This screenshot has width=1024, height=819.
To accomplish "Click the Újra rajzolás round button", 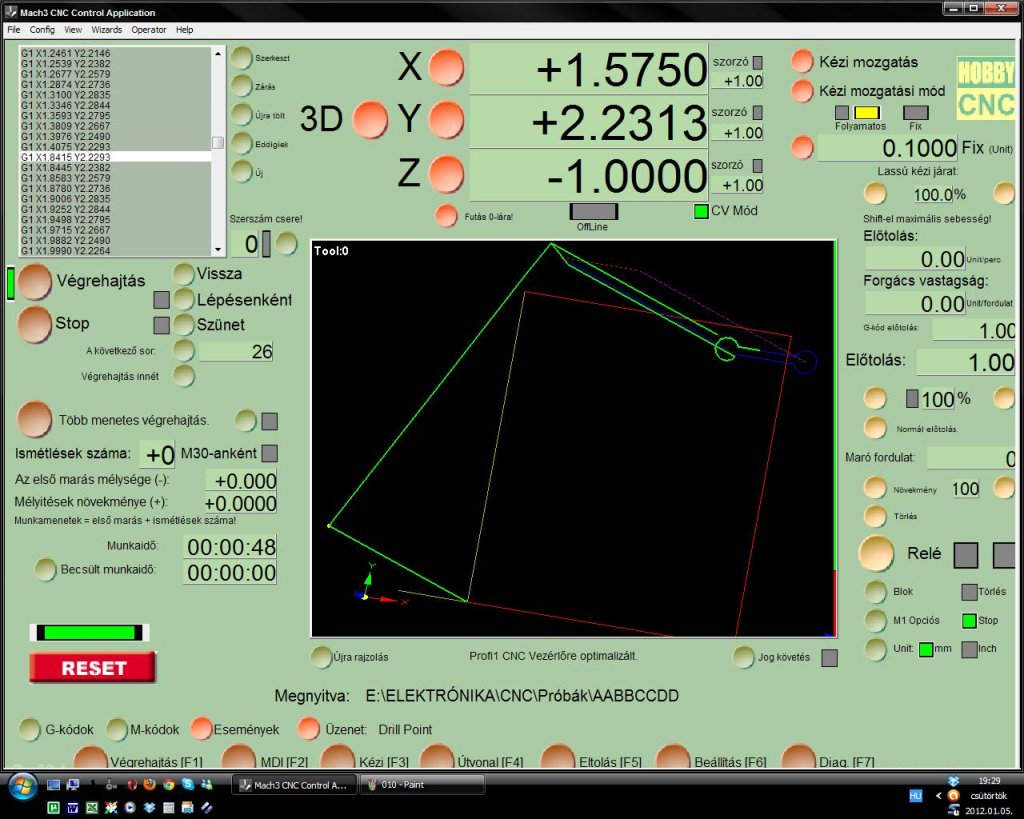I will (321, 656).
